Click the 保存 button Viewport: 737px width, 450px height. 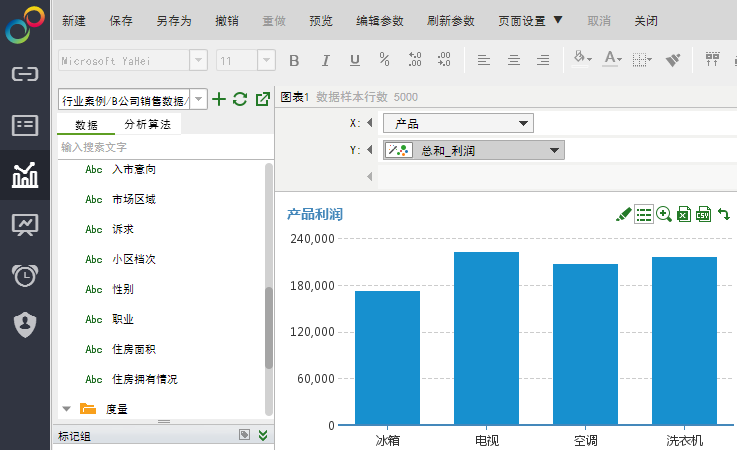pyautogui.click(x=120, y=20)
